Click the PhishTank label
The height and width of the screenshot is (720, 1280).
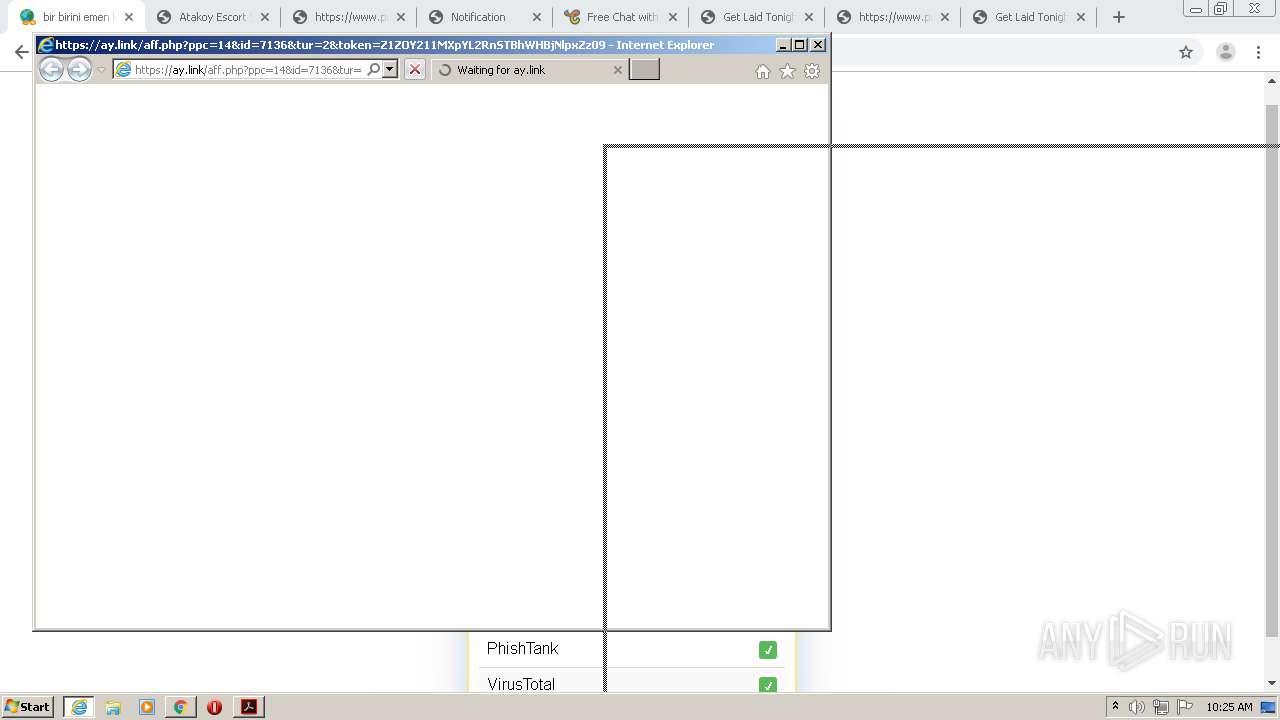tap(522, 649)
